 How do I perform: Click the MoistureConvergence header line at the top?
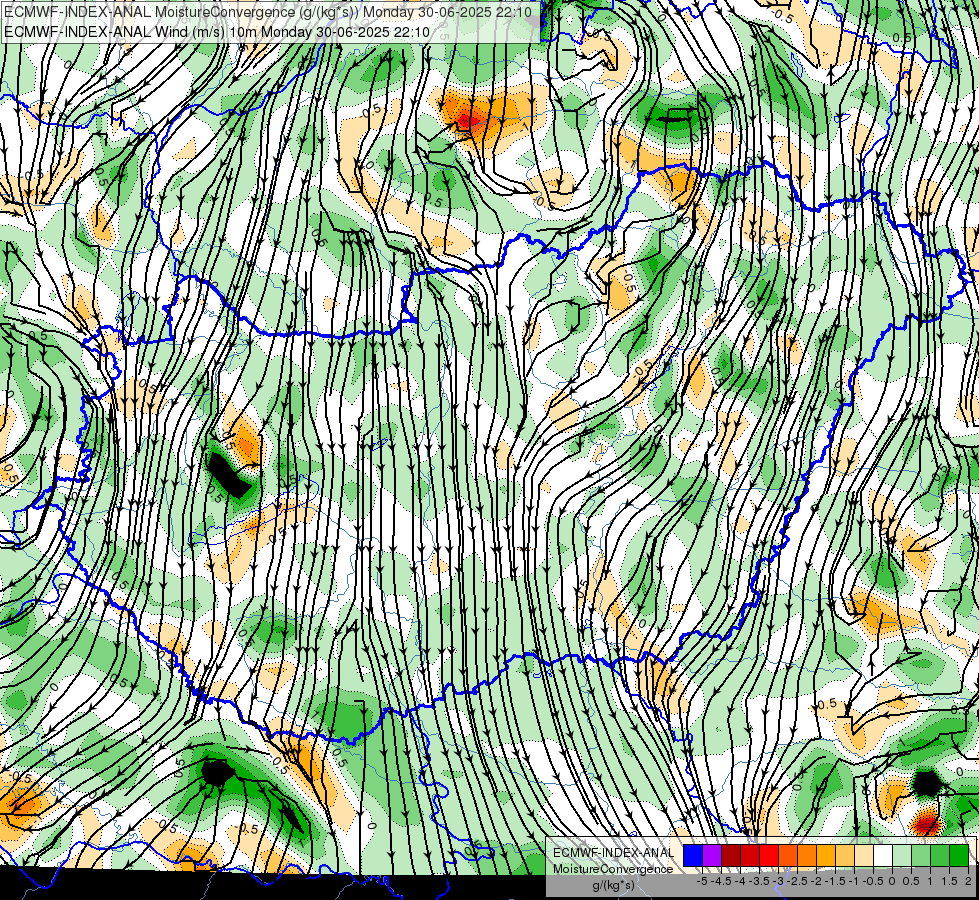tap(268, 12)
